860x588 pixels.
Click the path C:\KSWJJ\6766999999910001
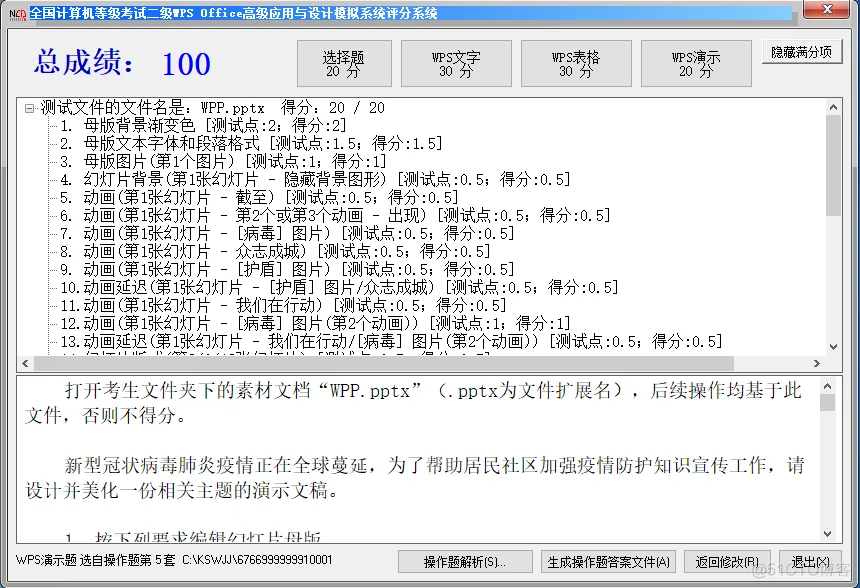pos(257,560)
